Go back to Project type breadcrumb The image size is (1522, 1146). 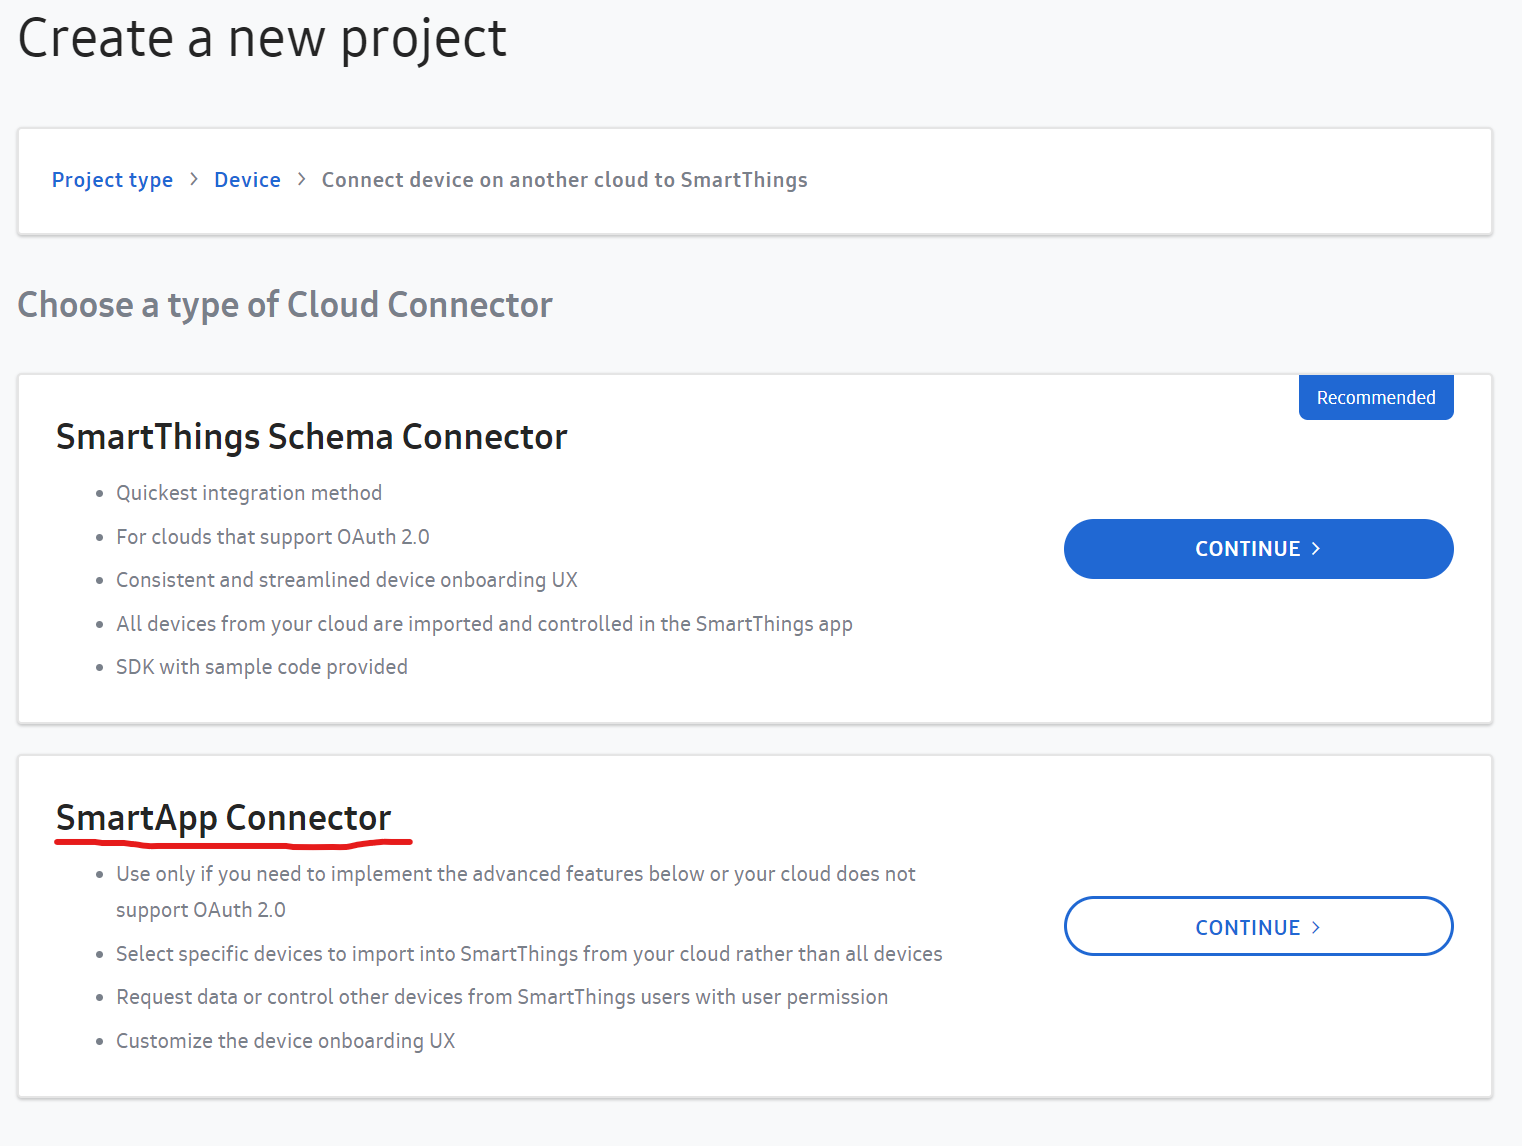[112, 180]
